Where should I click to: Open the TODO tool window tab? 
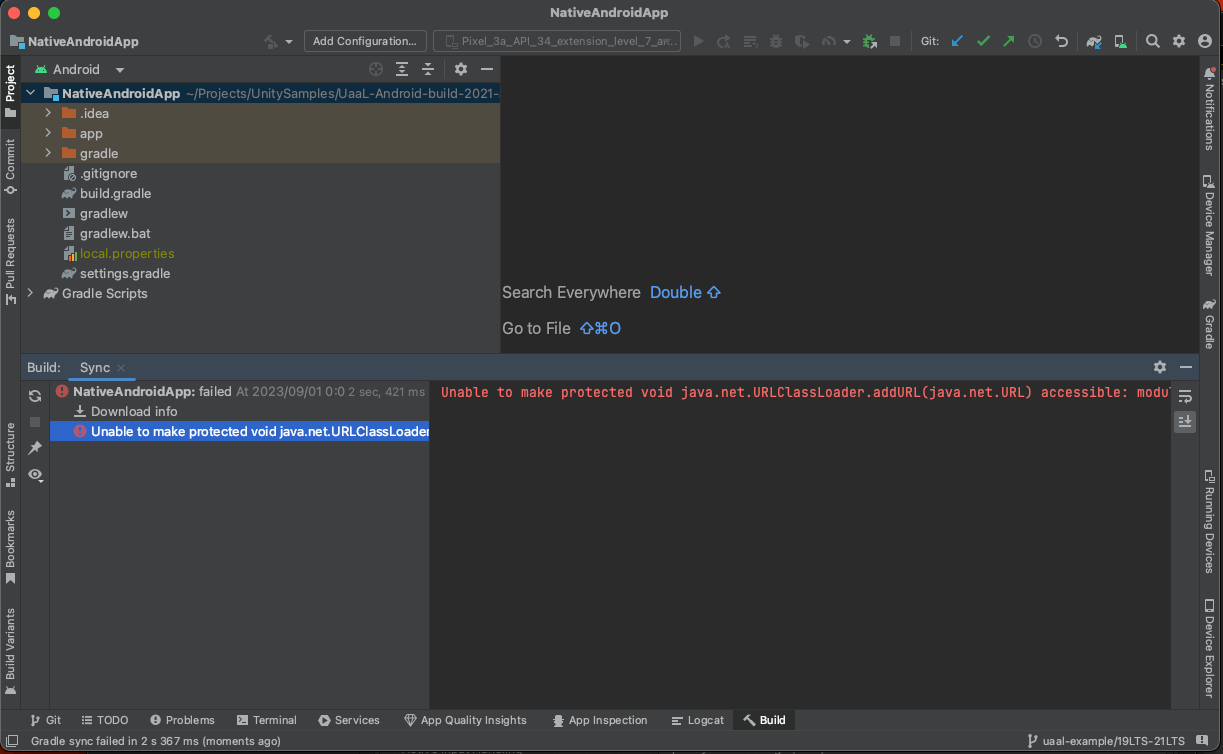pos(104,720)
